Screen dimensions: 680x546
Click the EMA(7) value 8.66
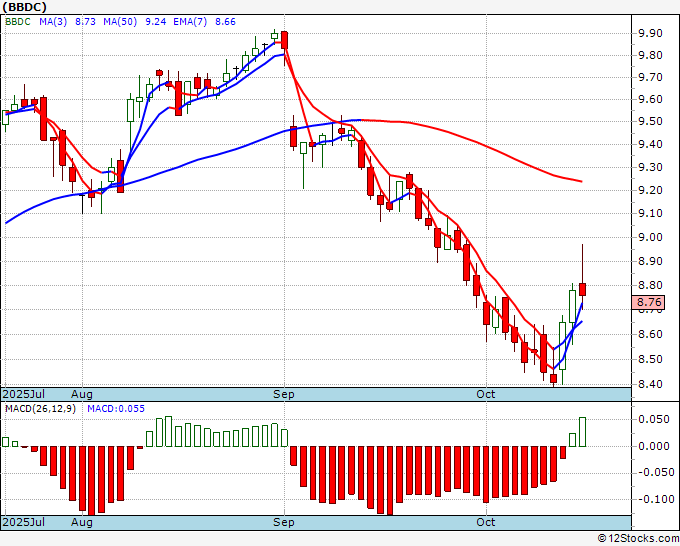click(226, 22)
